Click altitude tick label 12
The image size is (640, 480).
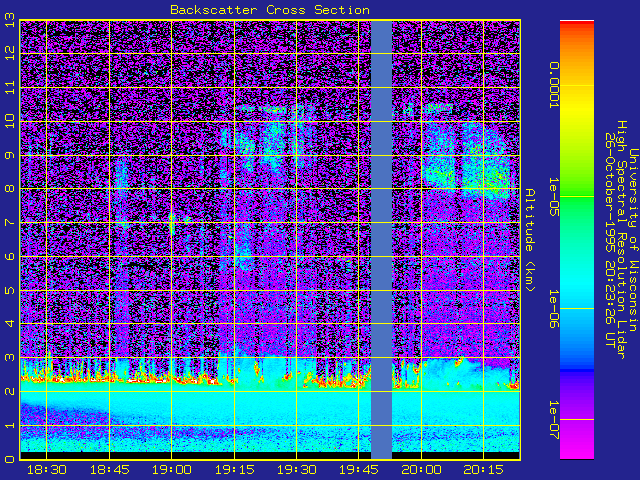pos(10,53)
